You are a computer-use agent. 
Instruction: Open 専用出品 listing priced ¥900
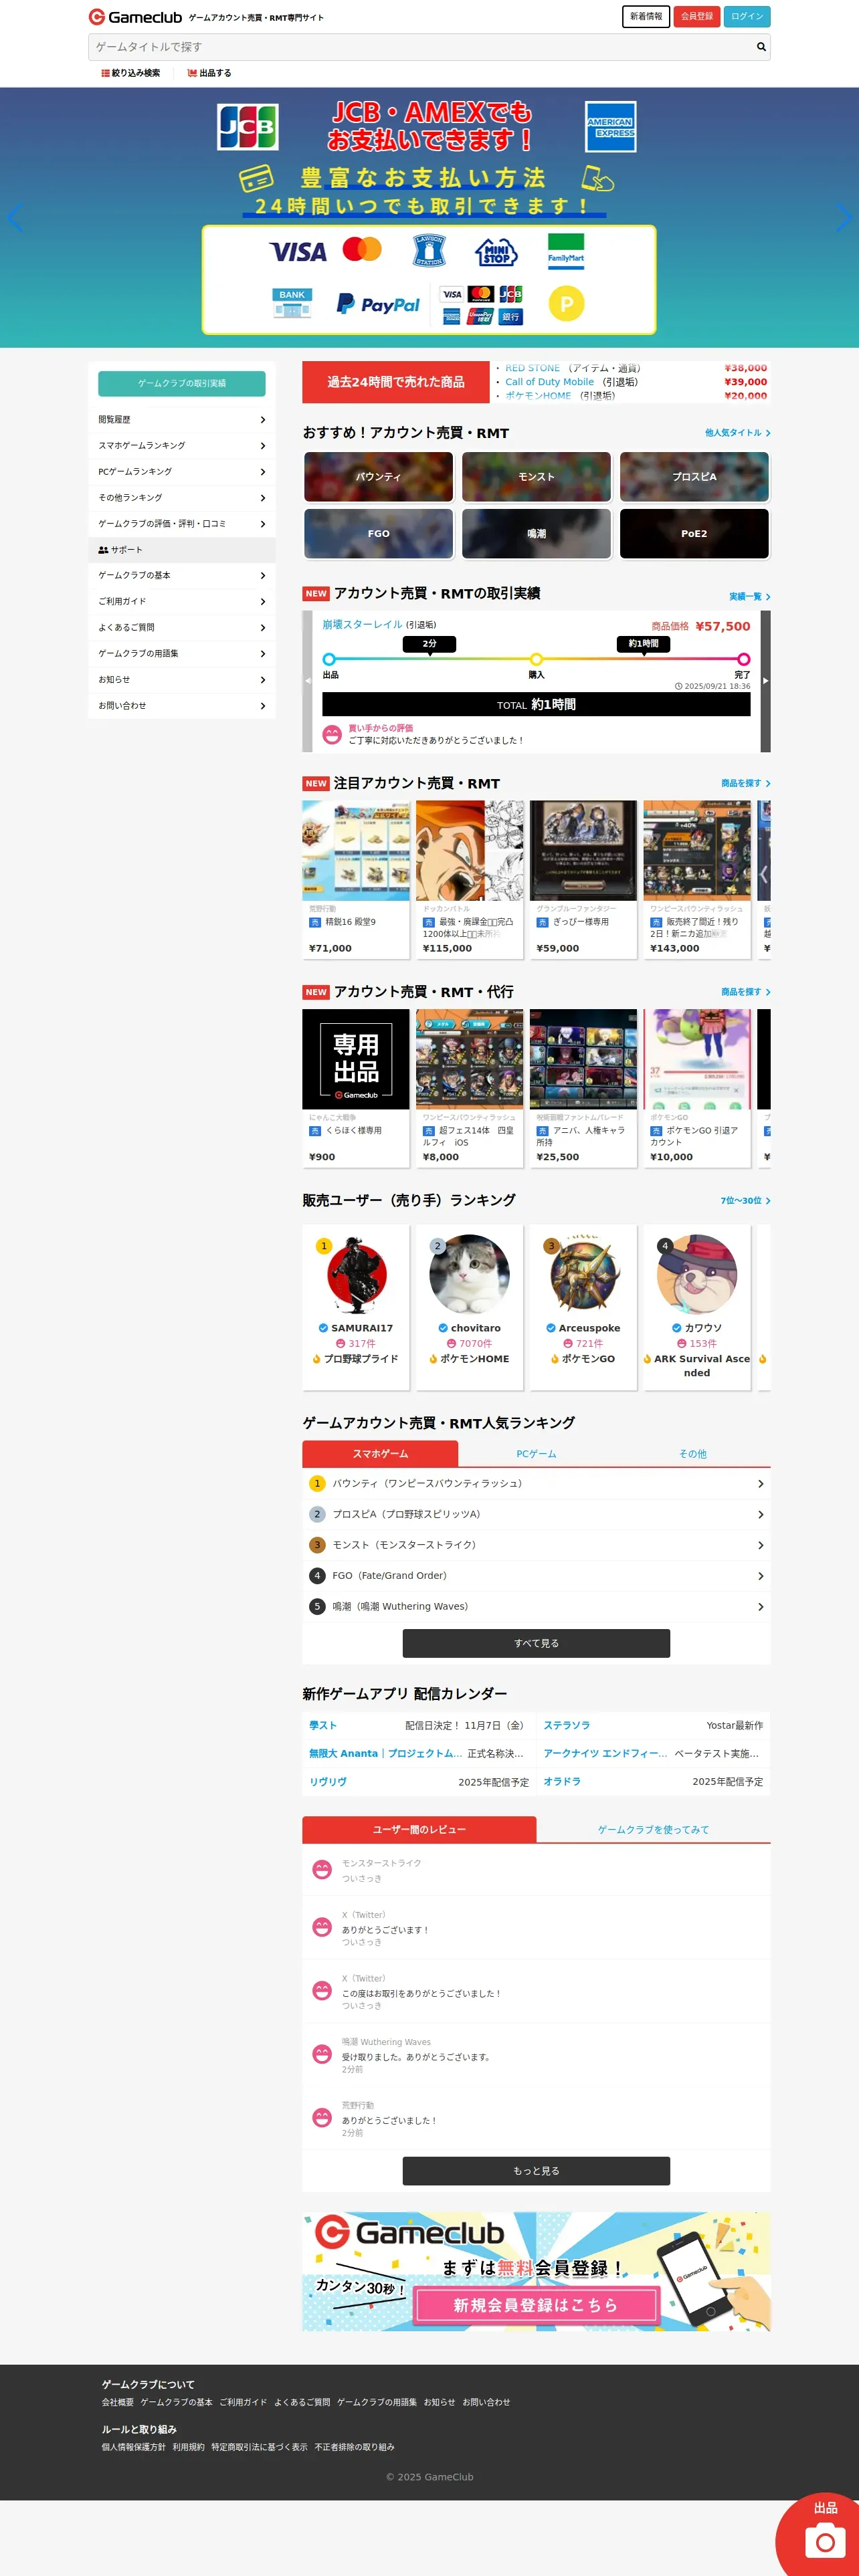tap(356, 1088)
